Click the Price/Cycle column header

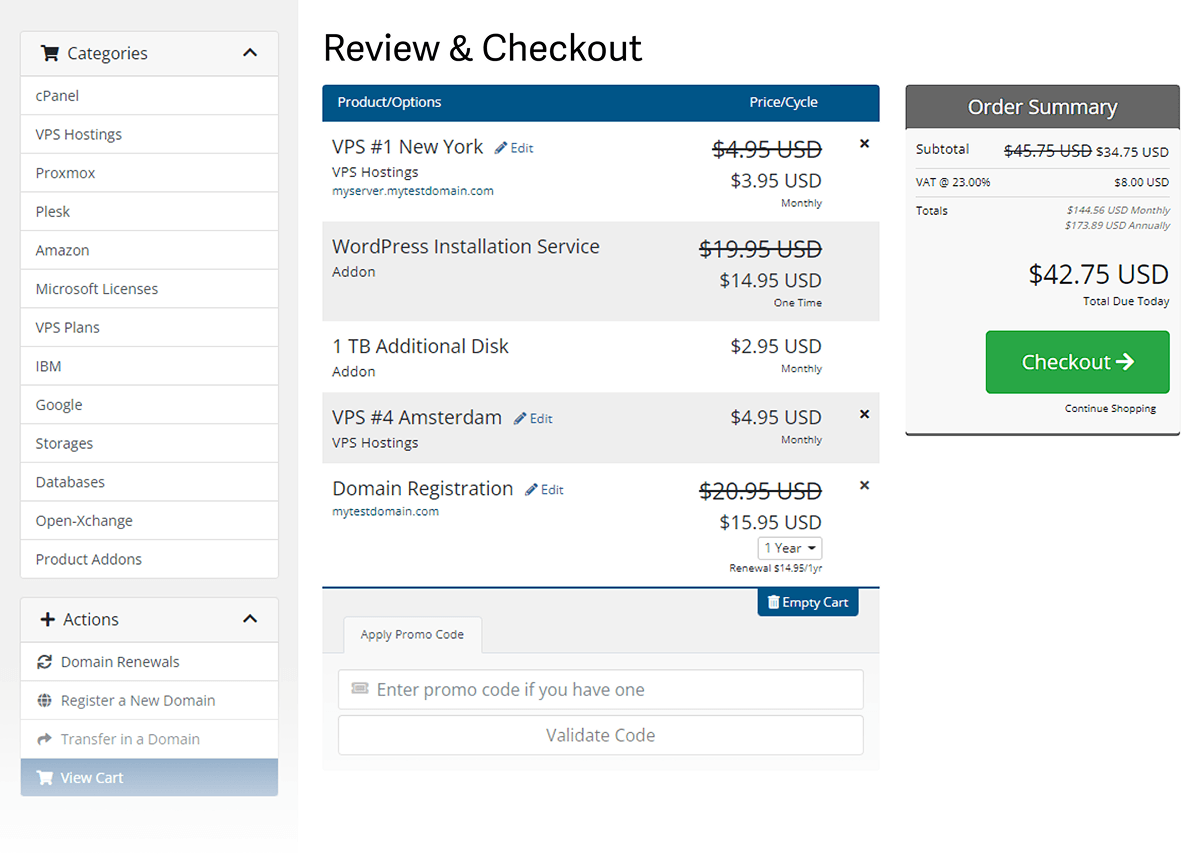coord(784,102)
